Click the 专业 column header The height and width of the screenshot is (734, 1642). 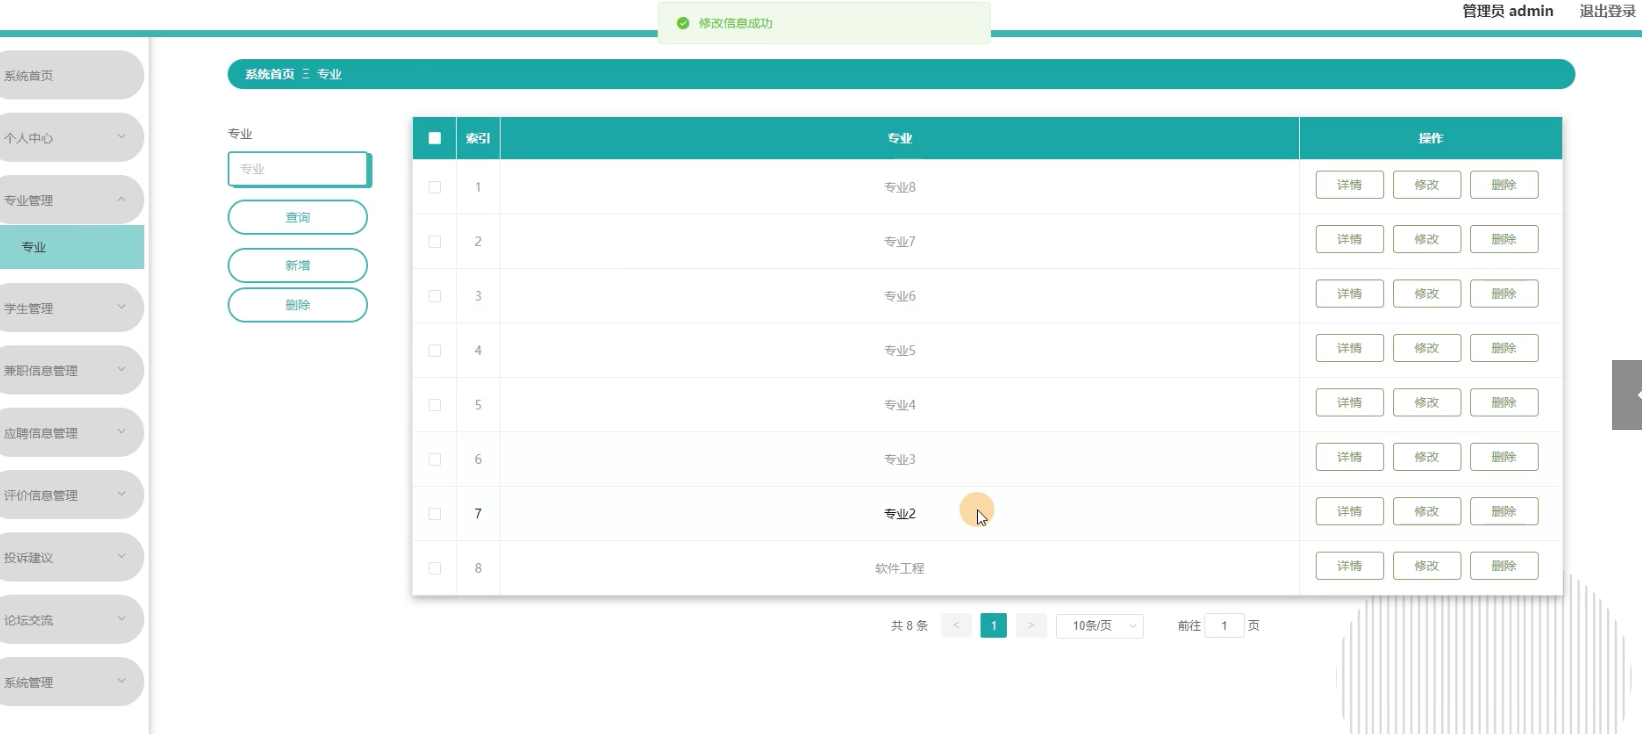900,138
